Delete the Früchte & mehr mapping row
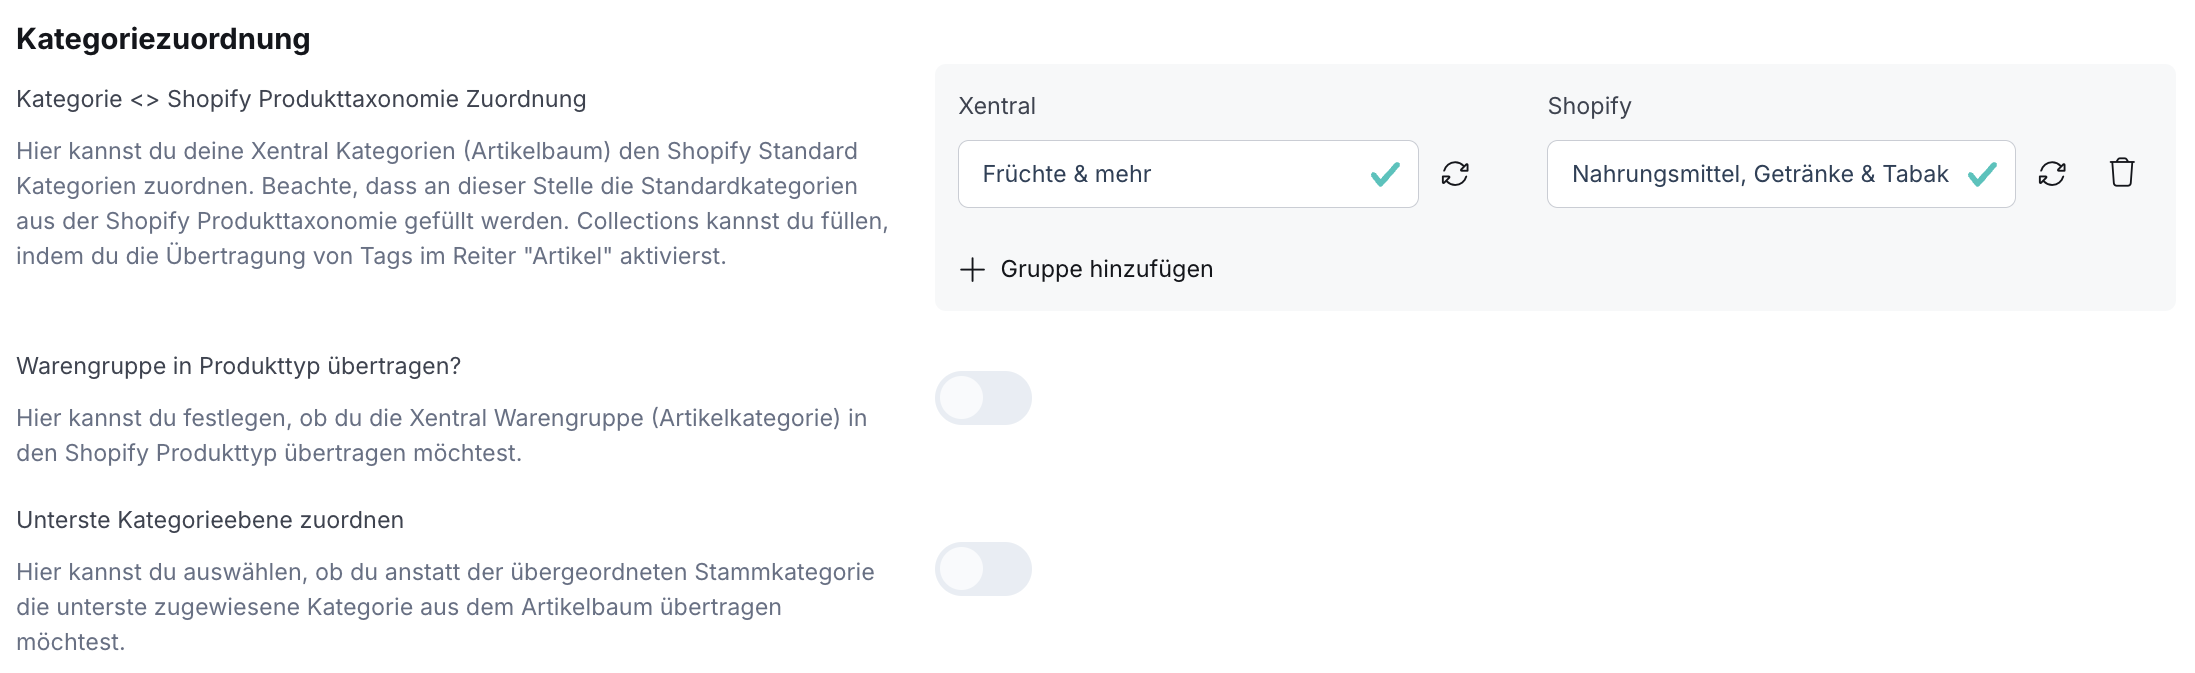Image resolution: width=2195 pixels, height=673 pixels. tap(2122, 173)
